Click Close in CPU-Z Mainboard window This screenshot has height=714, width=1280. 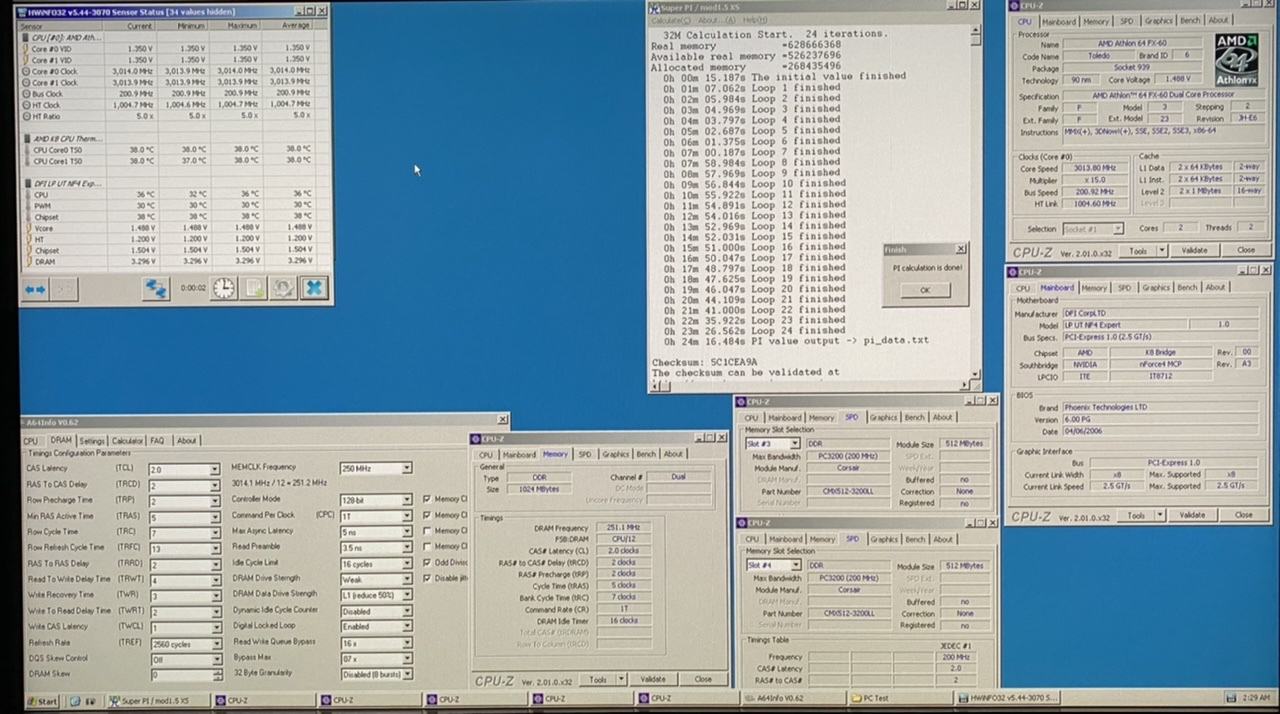click(x=1243, y=516)
